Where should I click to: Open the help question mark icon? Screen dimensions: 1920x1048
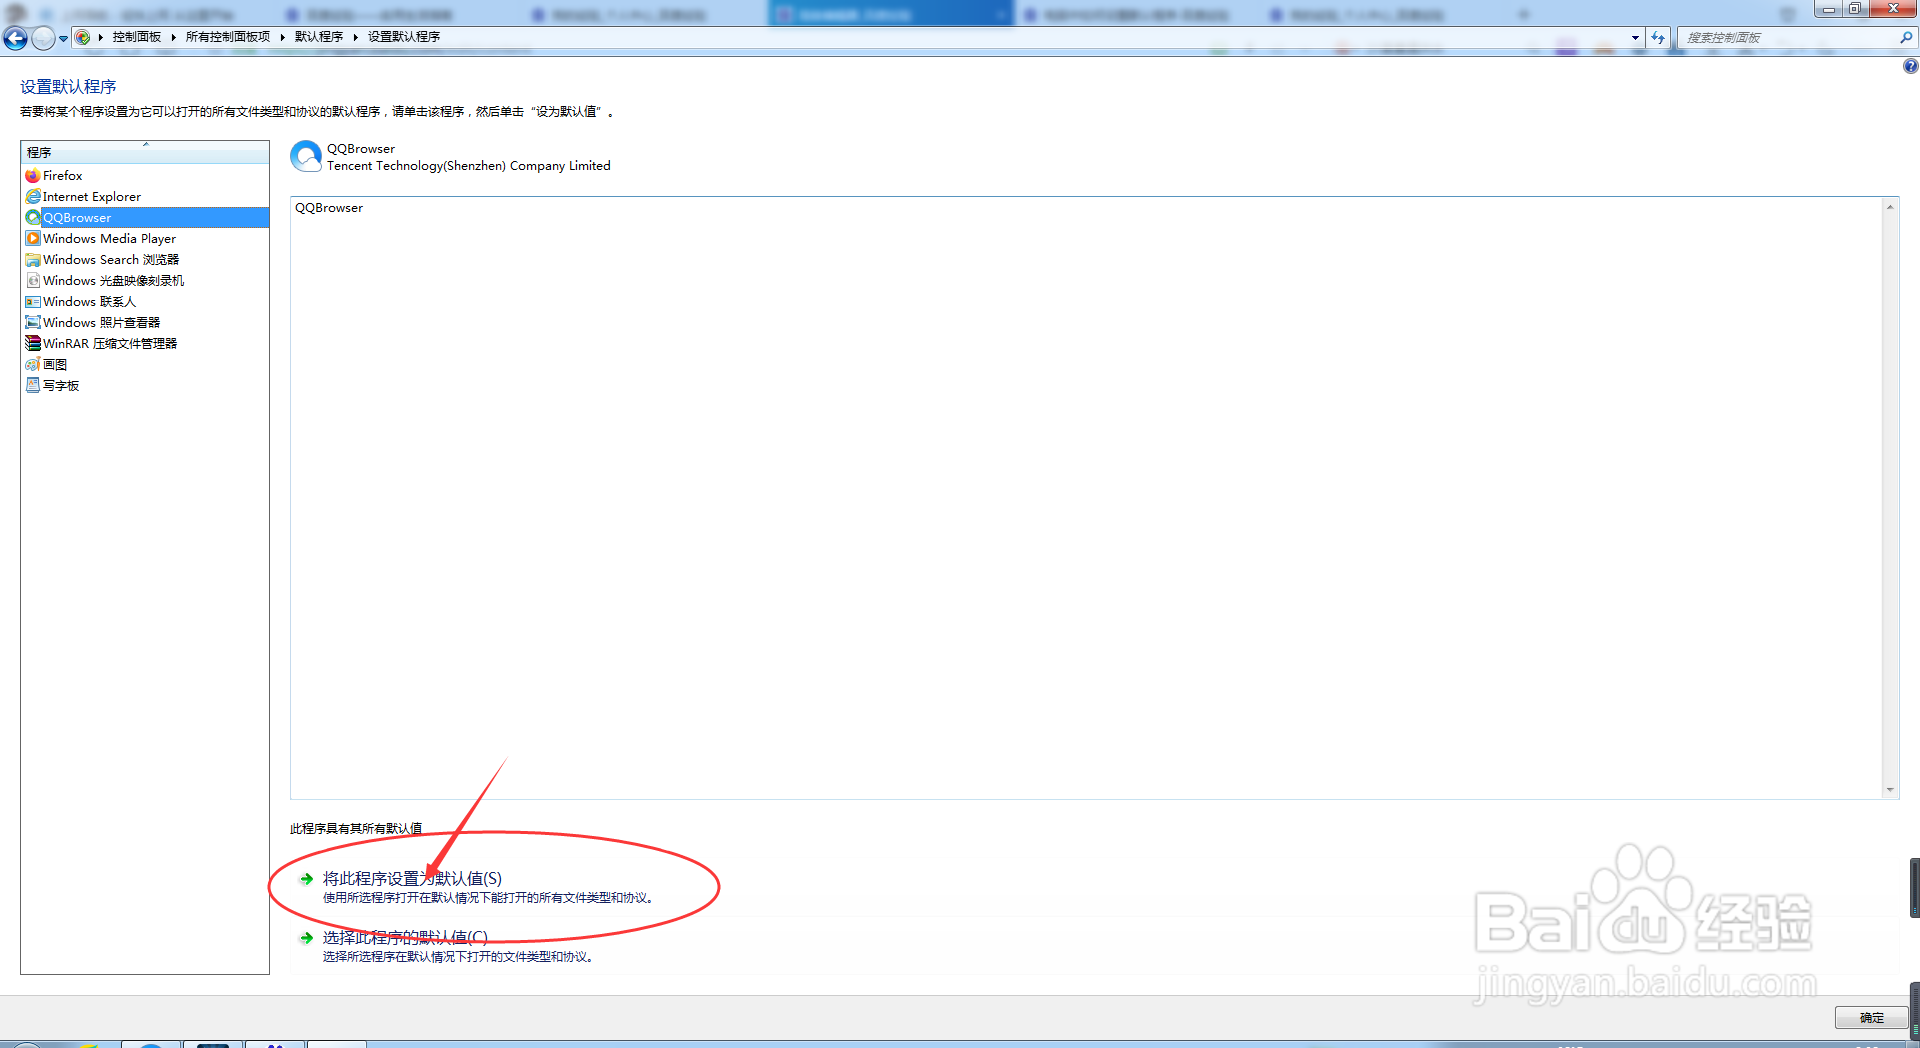(1910, 66)
